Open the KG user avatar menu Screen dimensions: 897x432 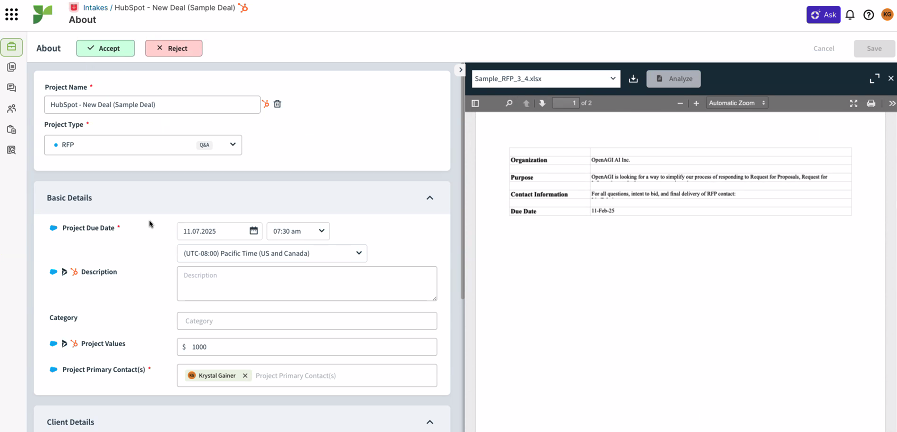(887, 15)
